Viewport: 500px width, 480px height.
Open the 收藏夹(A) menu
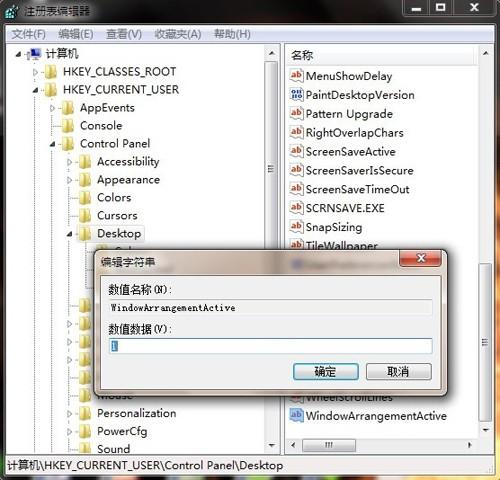[178, 34]
